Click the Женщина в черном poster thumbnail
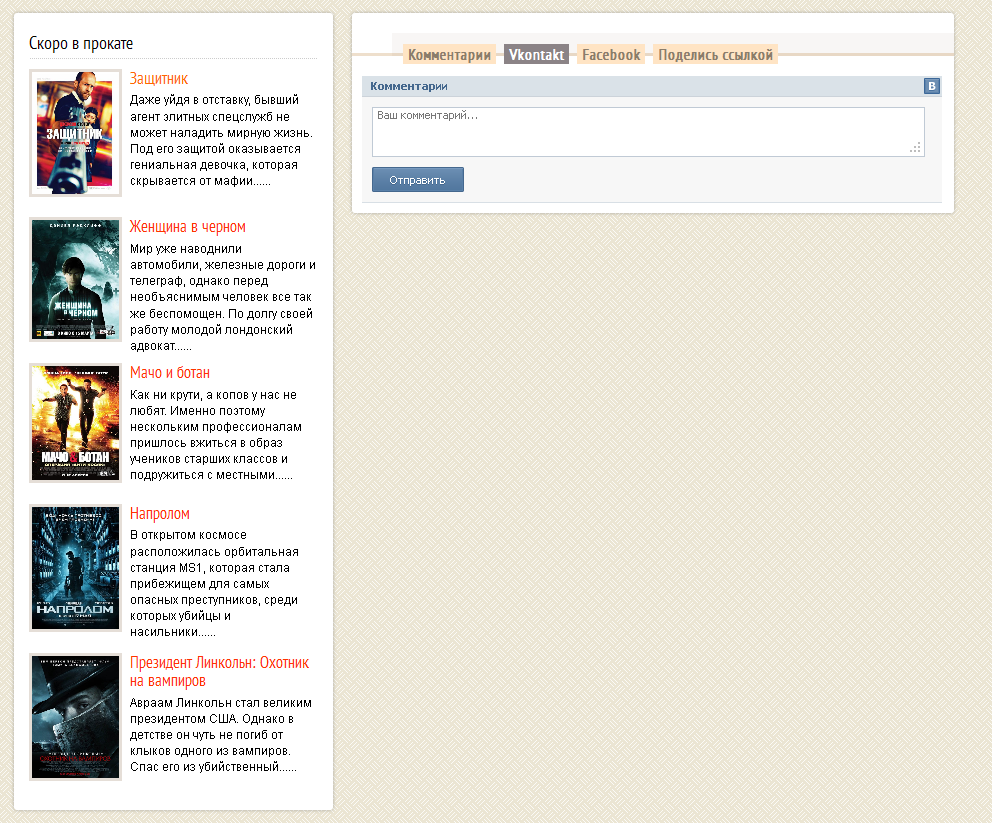This screenshot has width=992, height=823. (75, 280)
